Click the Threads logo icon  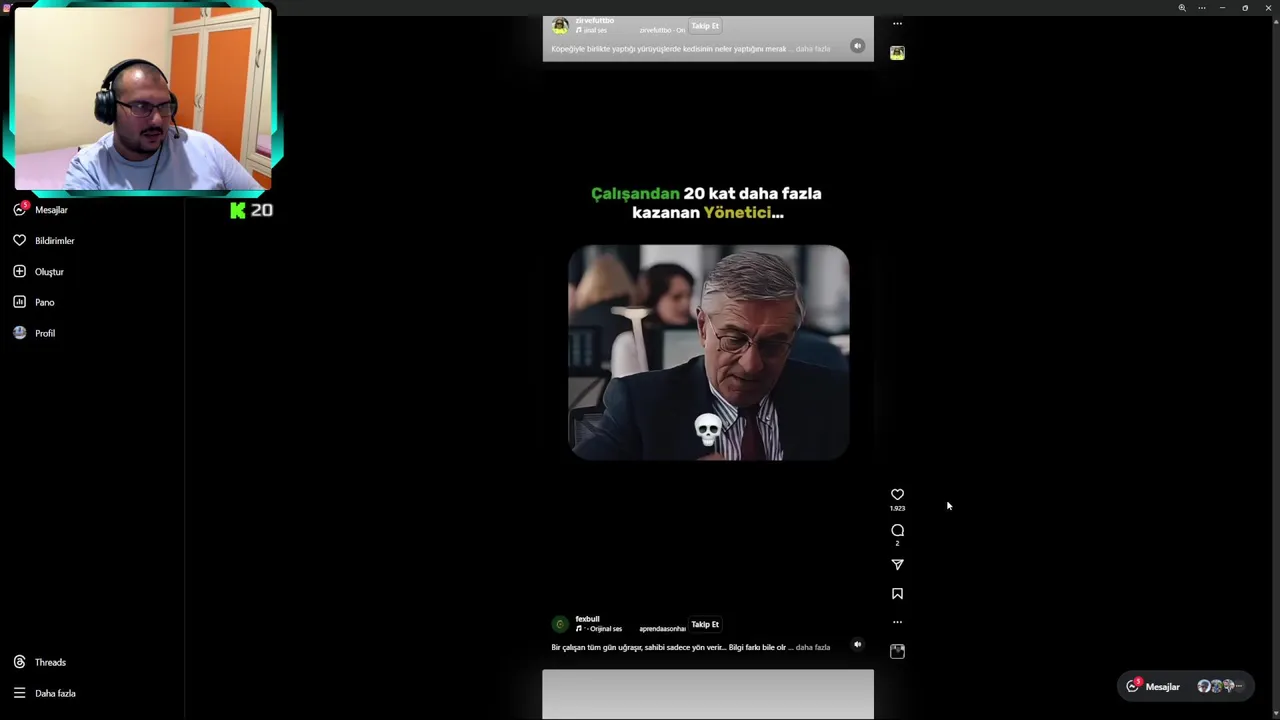tap(19, 662)
